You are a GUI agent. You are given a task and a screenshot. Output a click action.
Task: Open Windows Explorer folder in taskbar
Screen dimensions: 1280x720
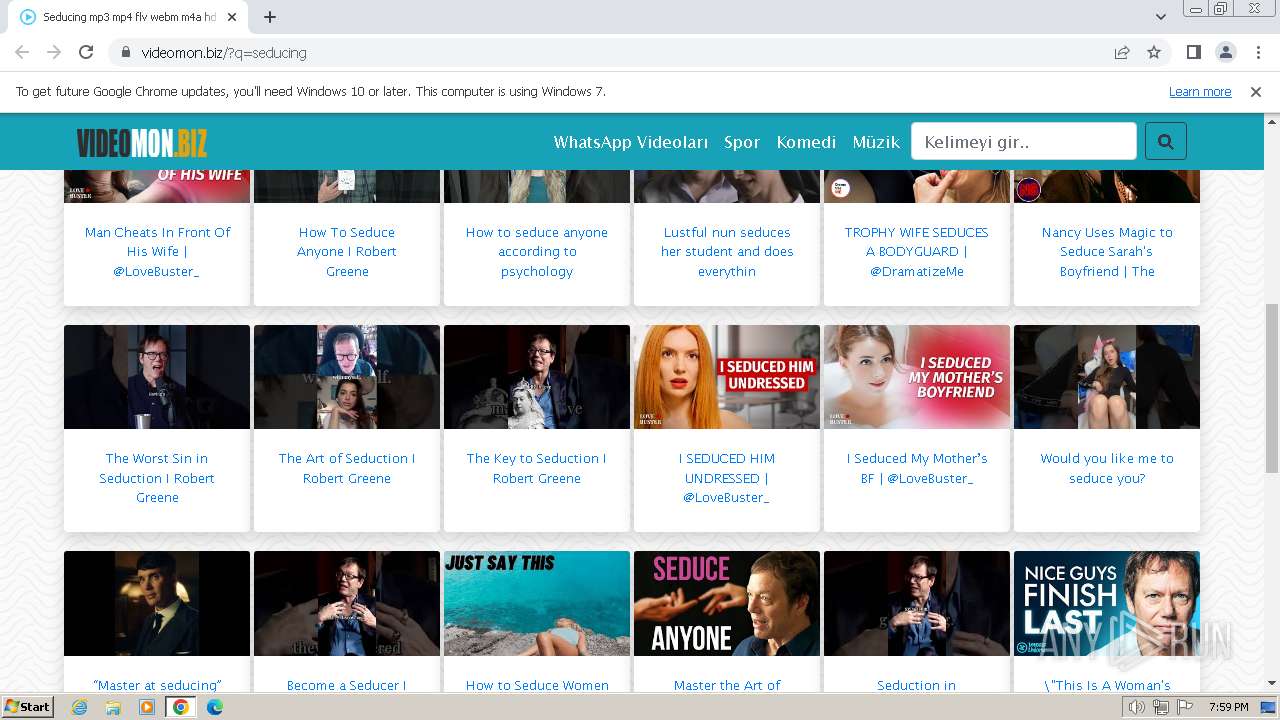(113, 707)
